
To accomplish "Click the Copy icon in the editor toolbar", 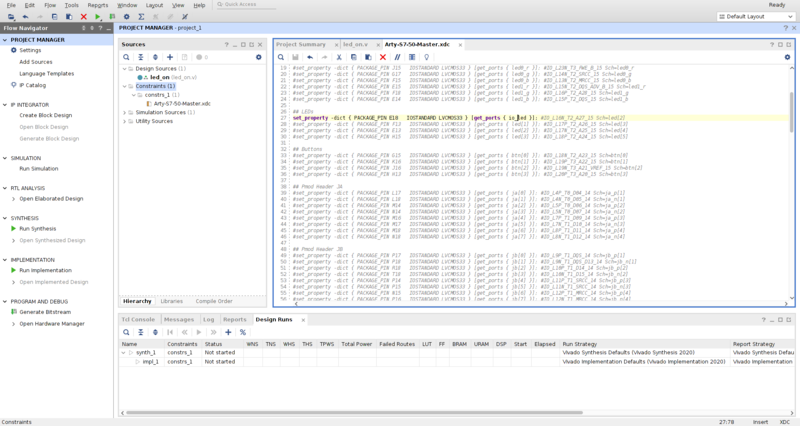I will [354, 57].
